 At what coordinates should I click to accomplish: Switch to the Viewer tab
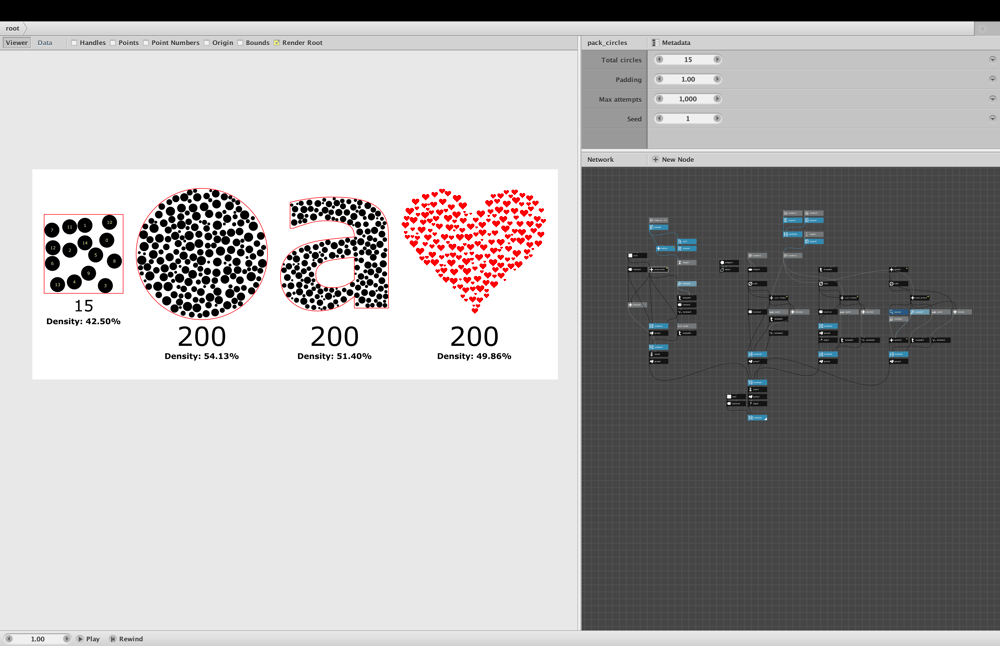point(17,43)
